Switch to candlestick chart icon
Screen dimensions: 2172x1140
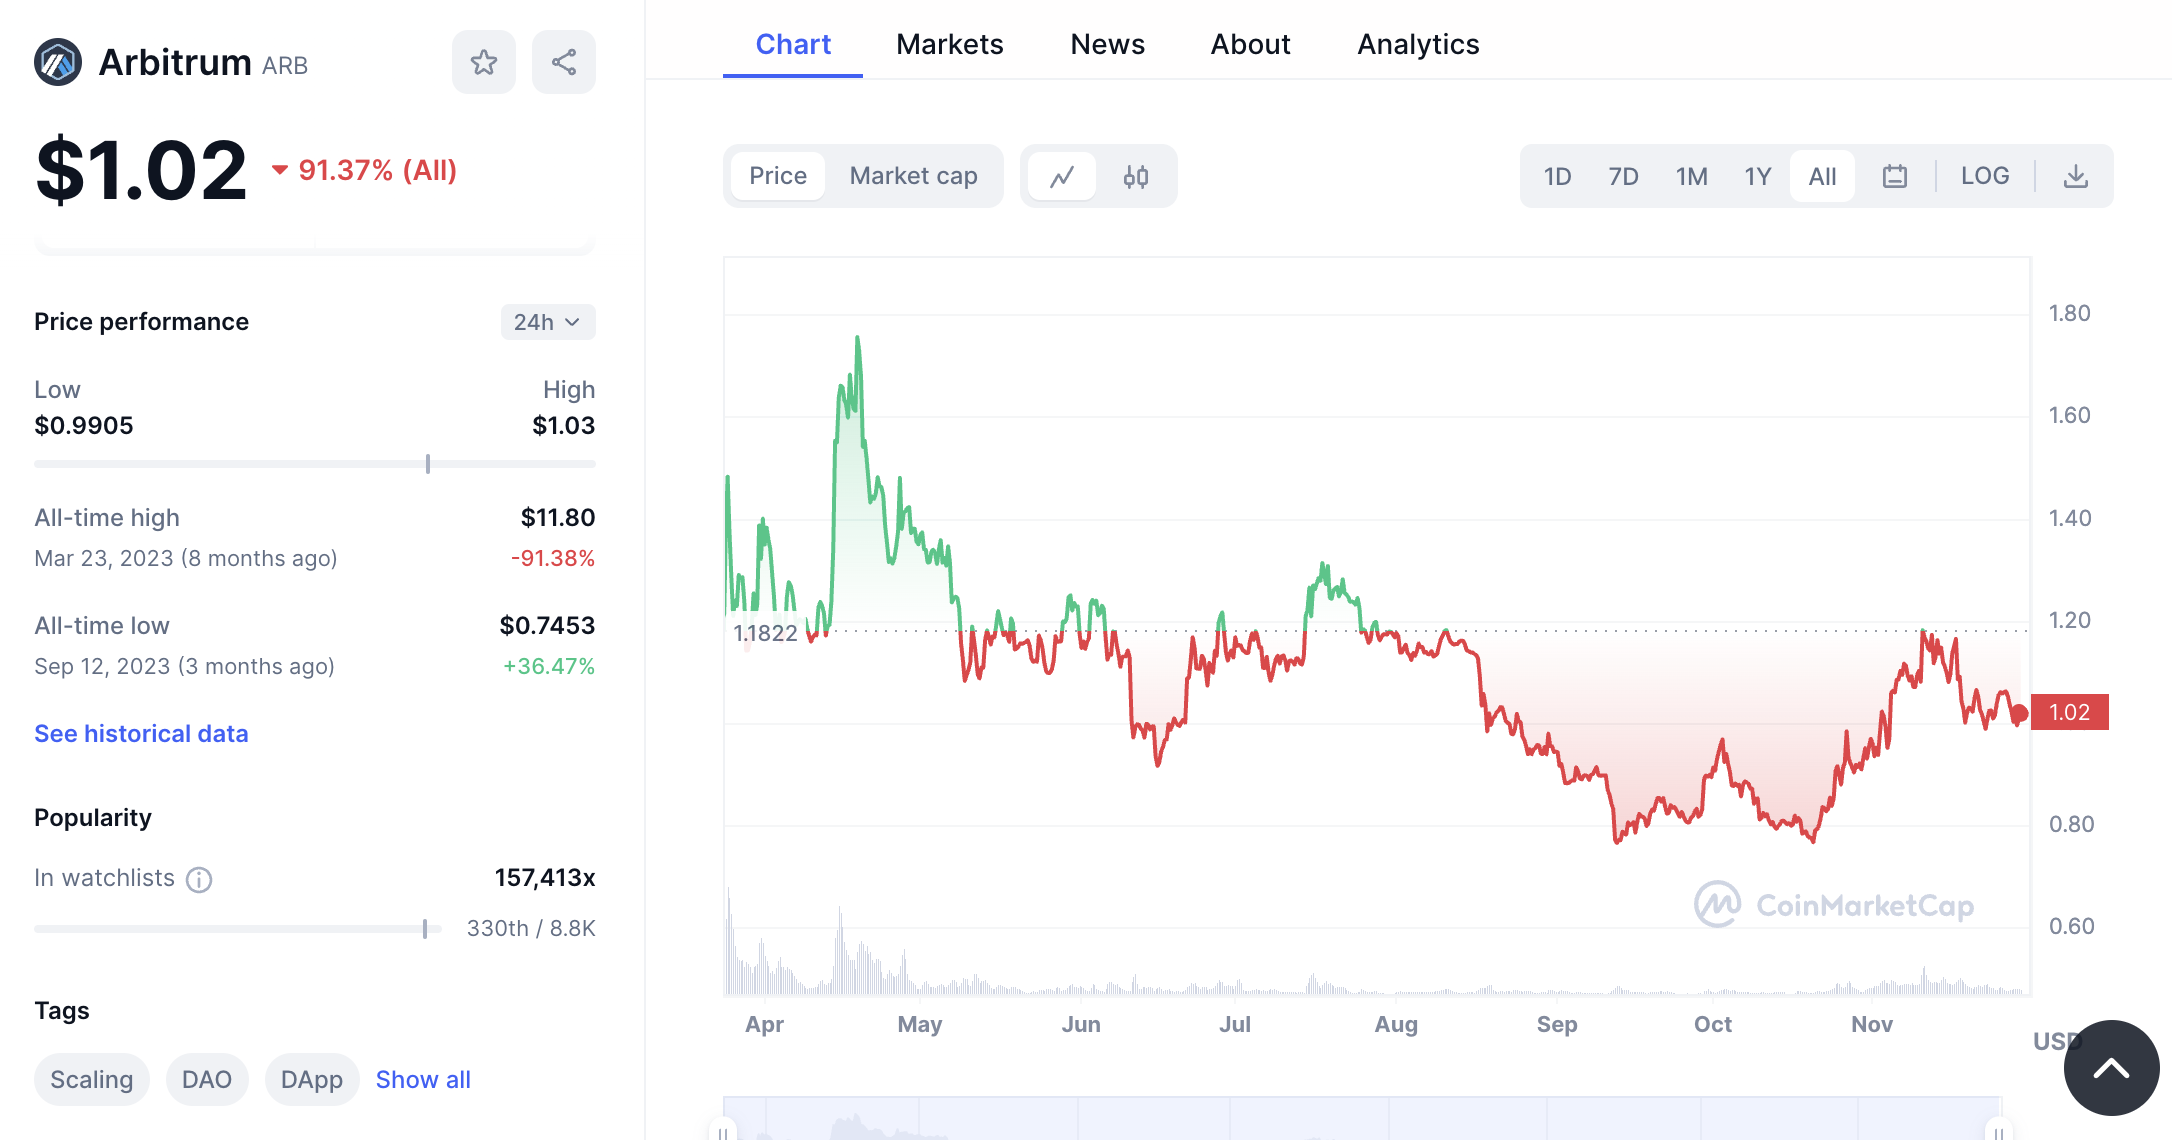point(1136,177)
